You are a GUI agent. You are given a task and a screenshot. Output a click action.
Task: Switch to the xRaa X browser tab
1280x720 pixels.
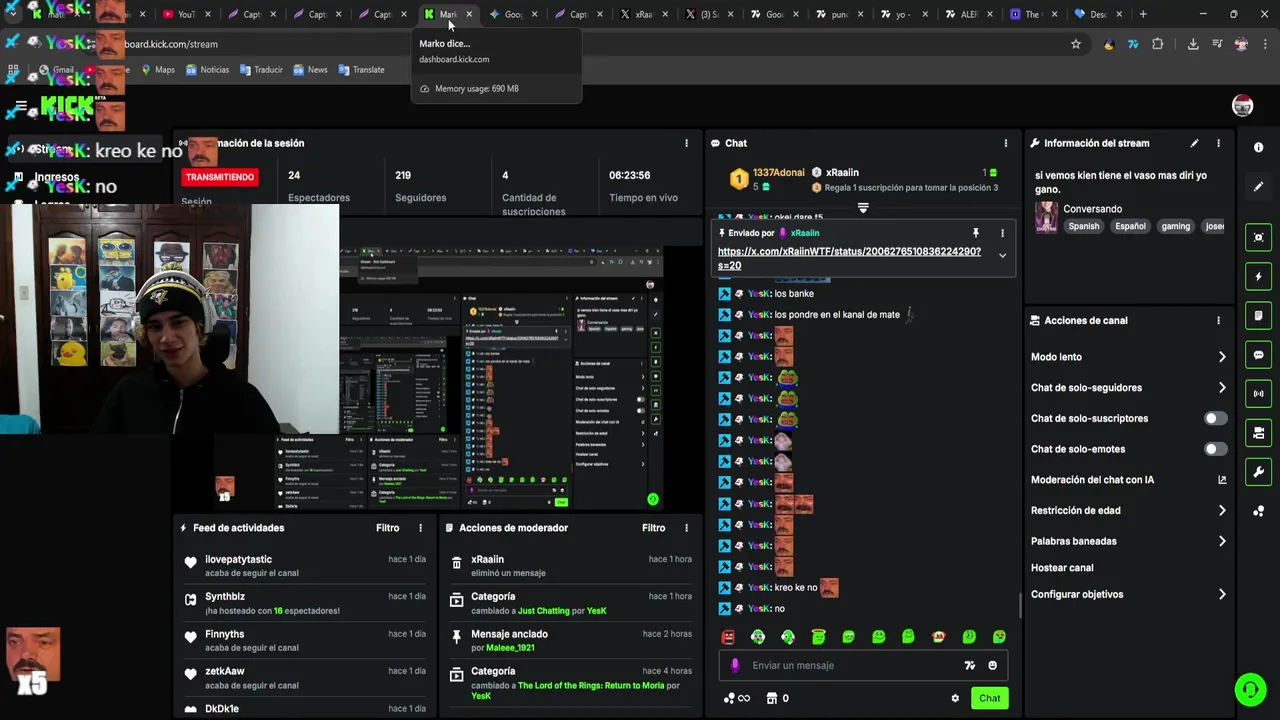643,14
